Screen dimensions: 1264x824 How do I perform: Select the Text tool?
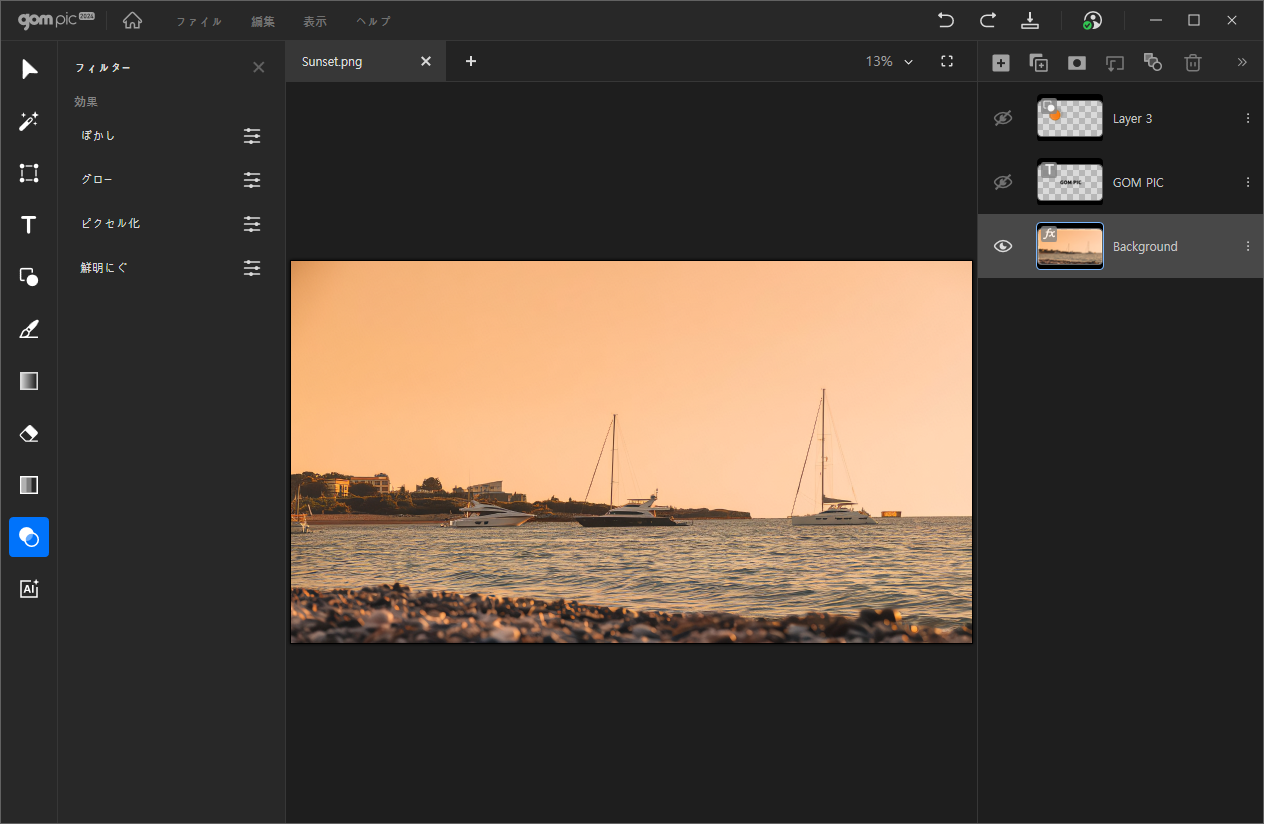pos(29,225)
